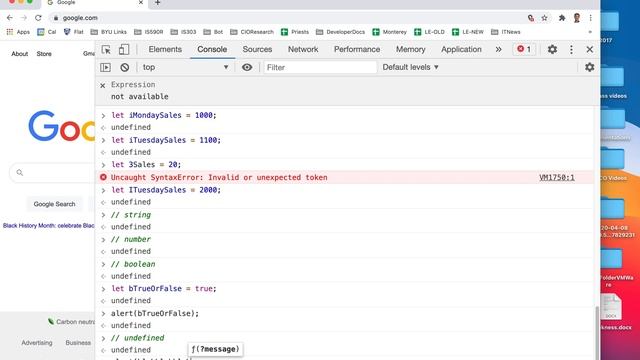This screenshot has height=360, width=640.
Task: Bookmark this page with star icon
Action: [x=544, y=18]
